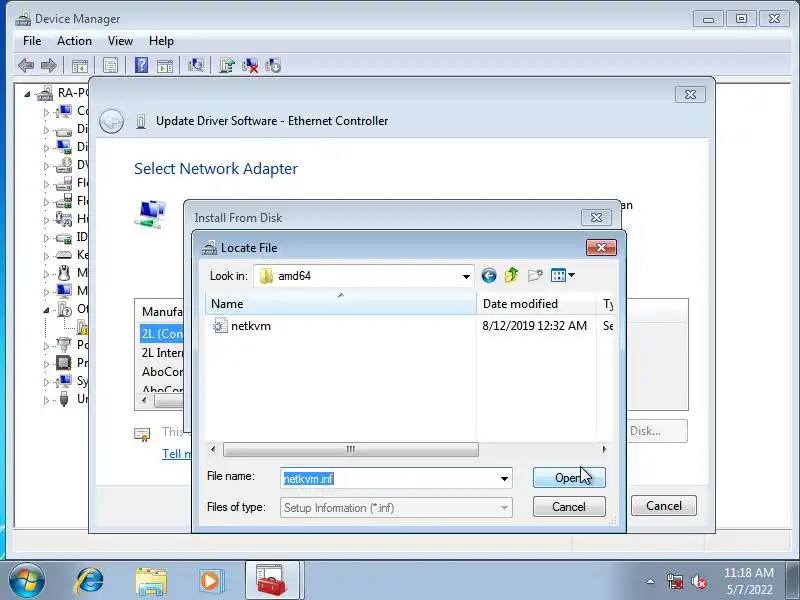Click the Name column header
This screenshot has height=600, width=800.
[340, 304]
